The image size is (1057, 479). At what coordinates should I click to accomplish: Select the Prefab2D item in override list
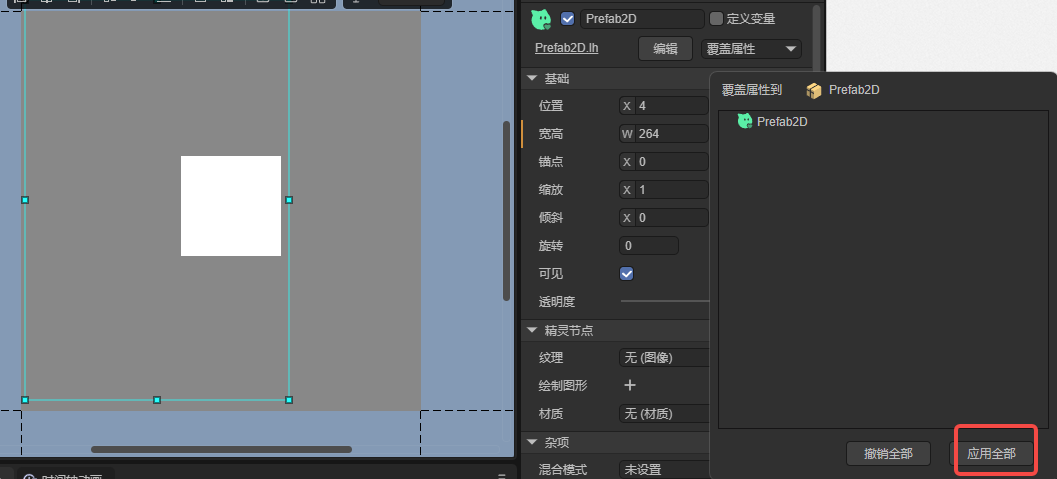(781, 122)
